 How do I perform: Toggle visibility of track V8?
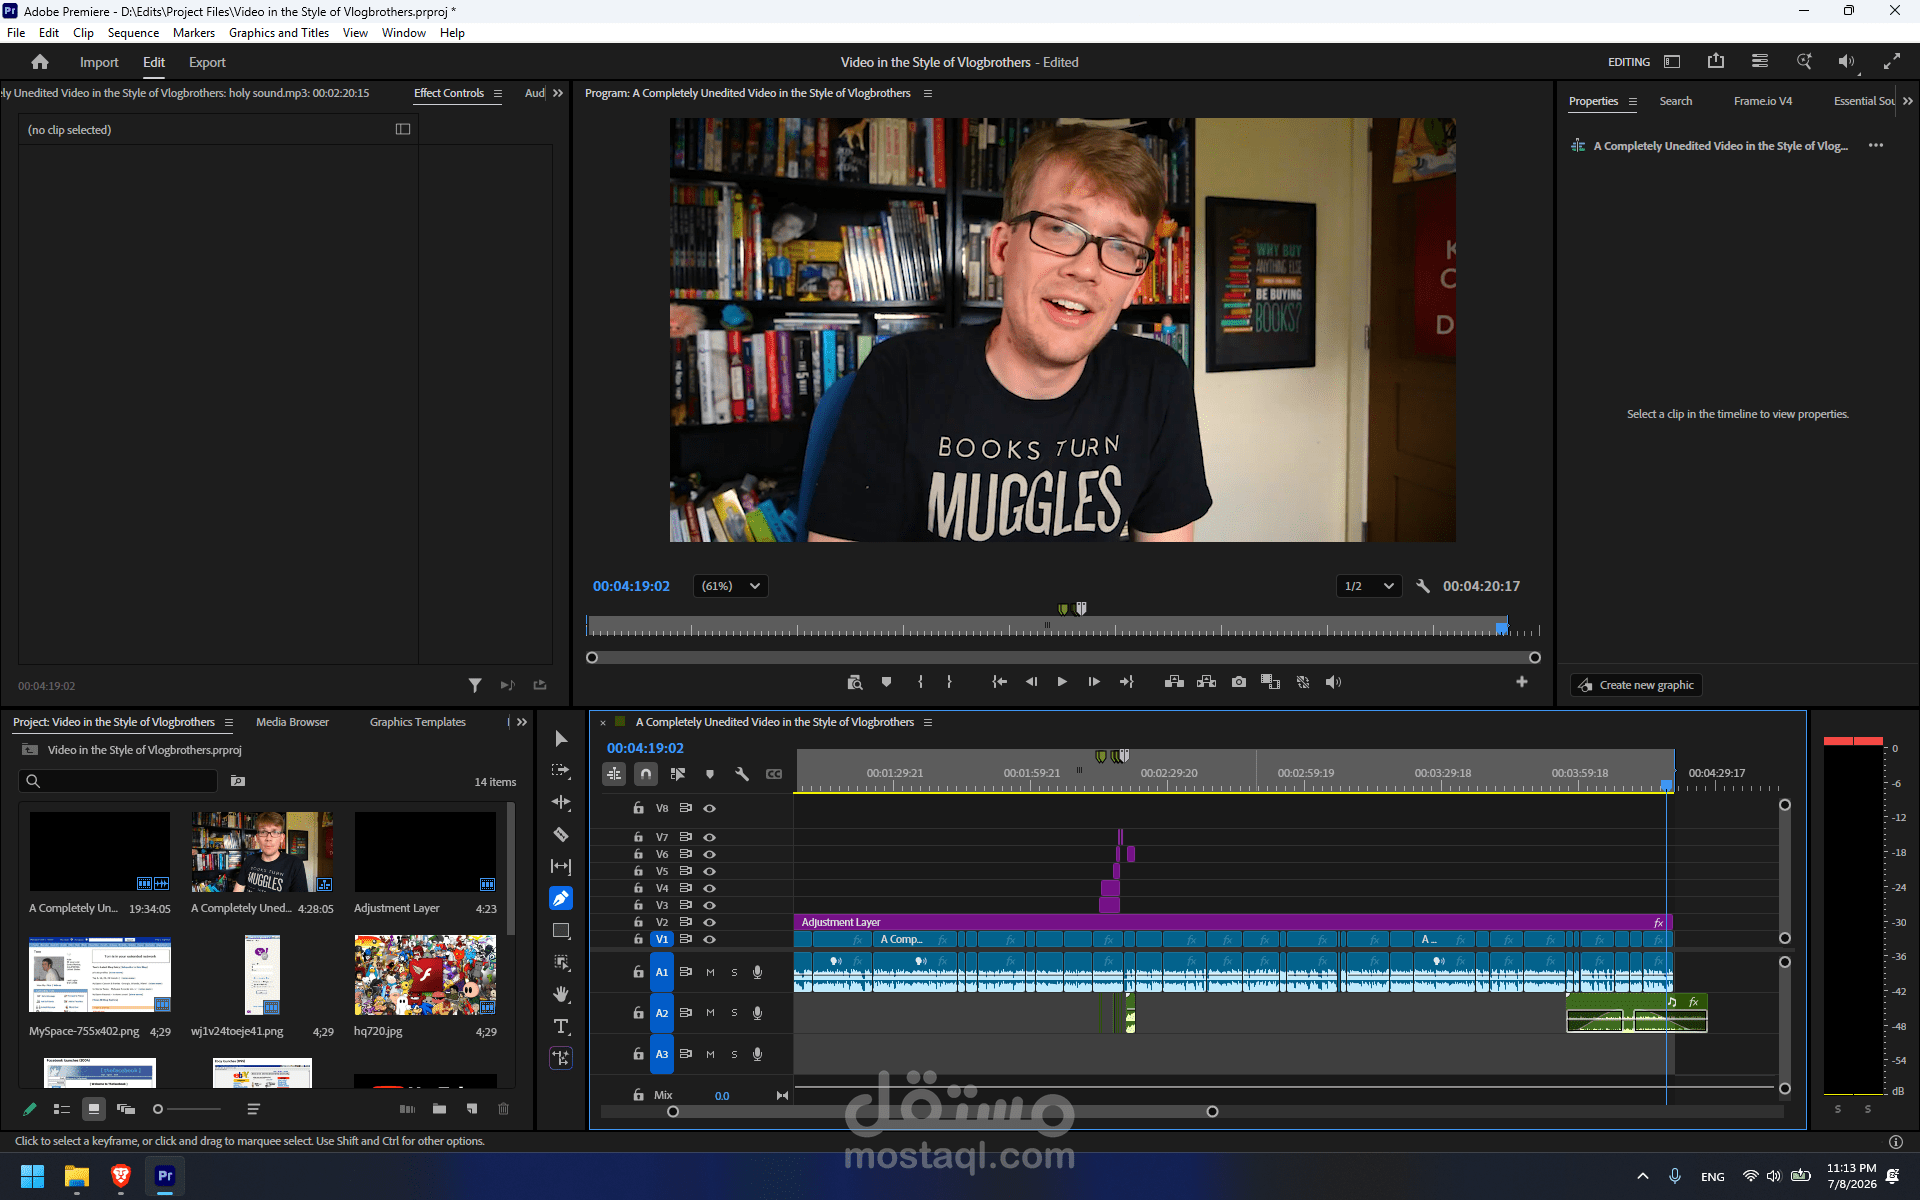(710, 808)
